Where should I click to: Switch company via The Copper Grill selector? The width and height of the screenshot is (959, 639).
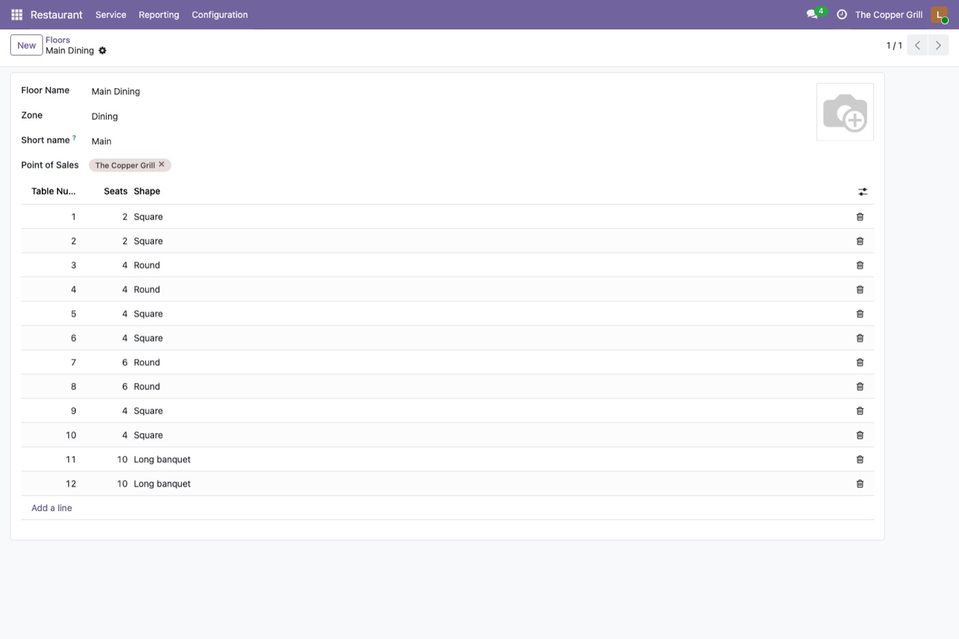point(889,15)
